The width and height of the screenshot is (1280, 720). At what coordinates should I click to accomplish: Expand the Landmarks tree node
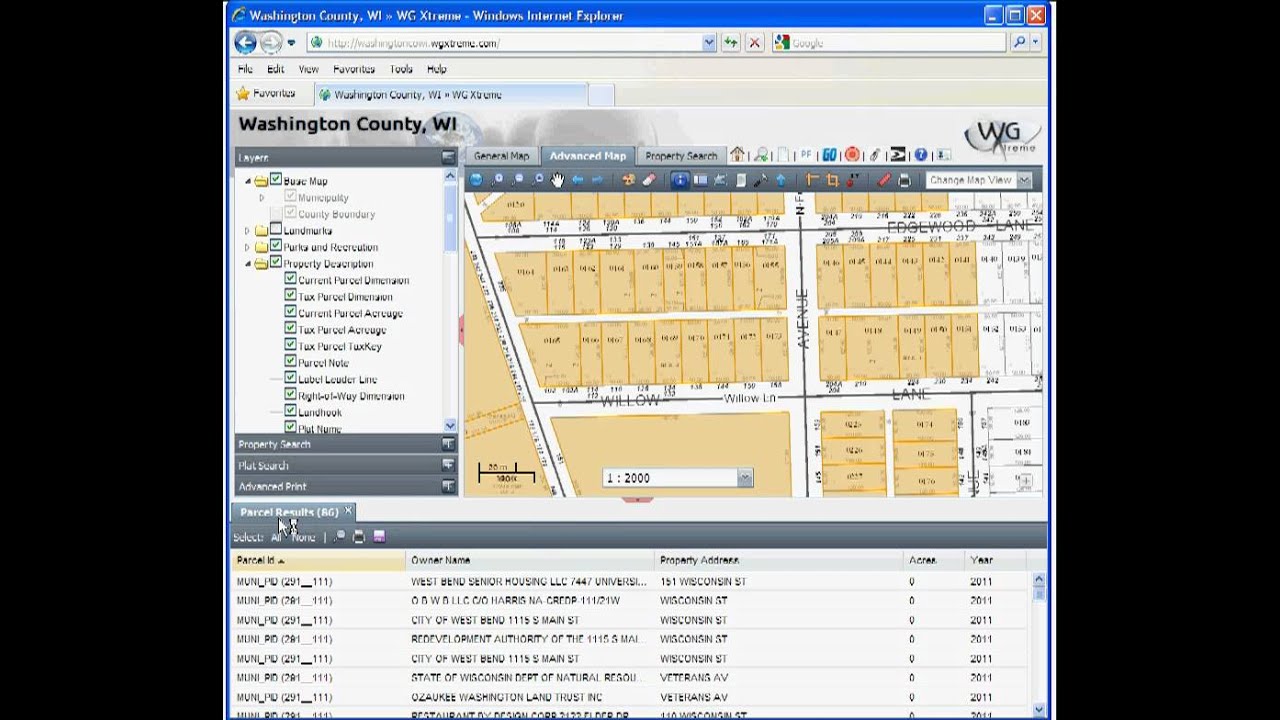tap(247, 231)
